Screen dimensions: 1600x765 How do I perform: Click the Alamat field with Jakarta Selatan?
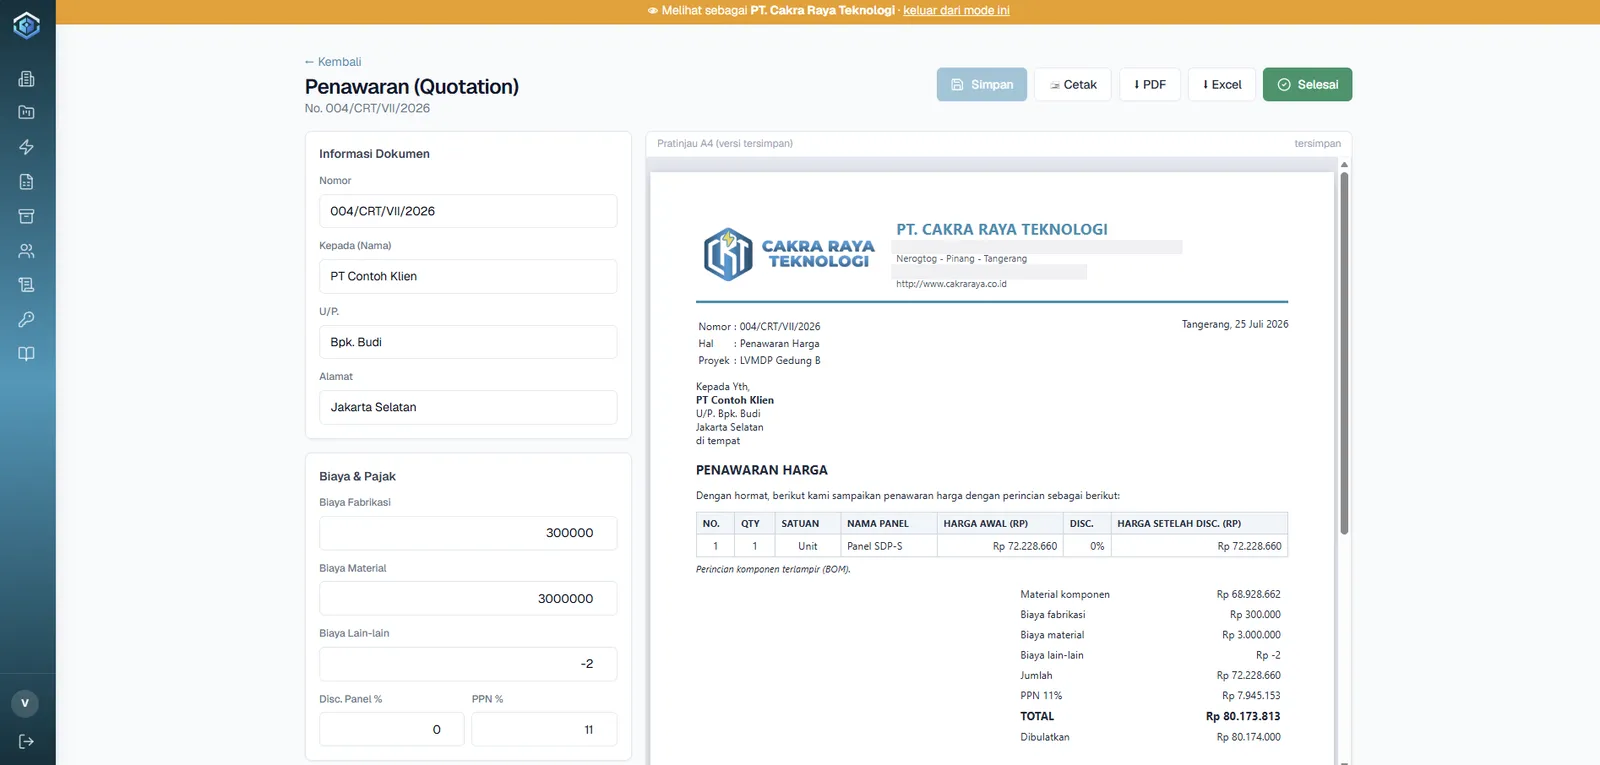coord(468,407)
